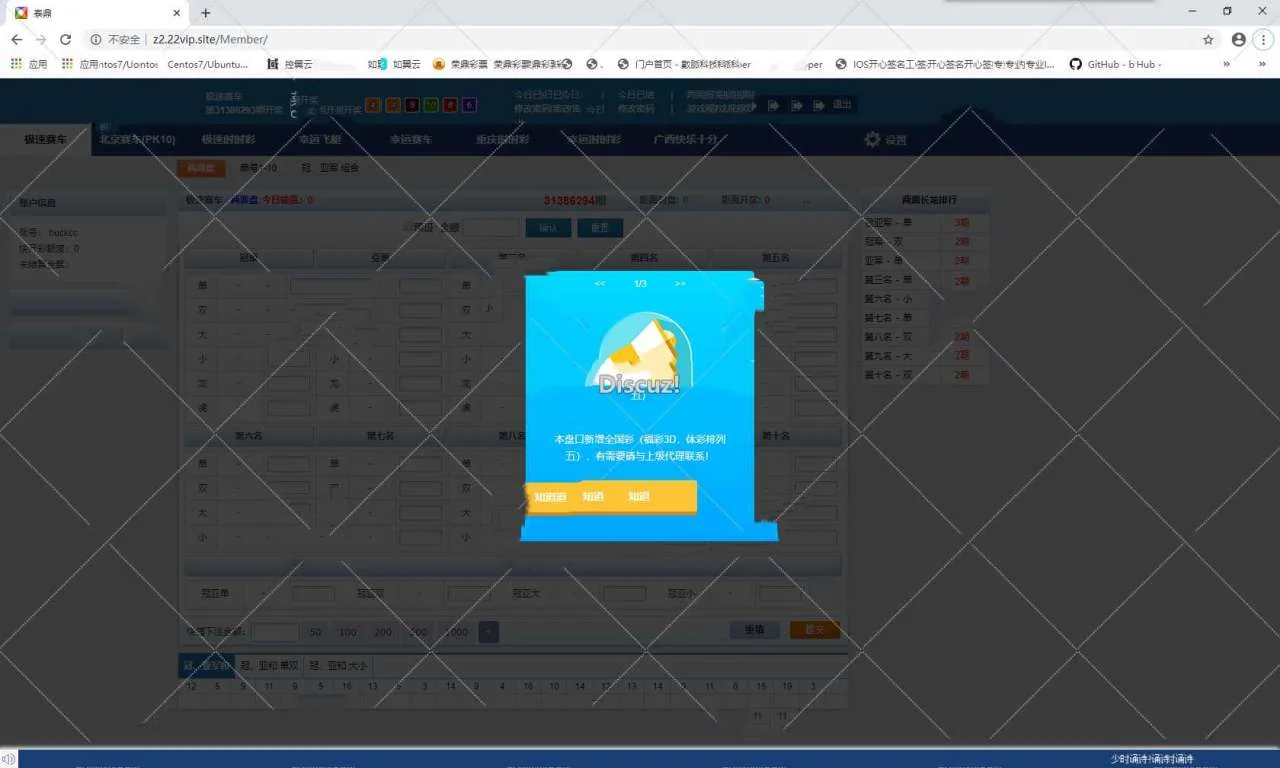Open the 幸运飞艇 game tab
This screenshot has width=1280, height=768.
[x=319, y=140]
